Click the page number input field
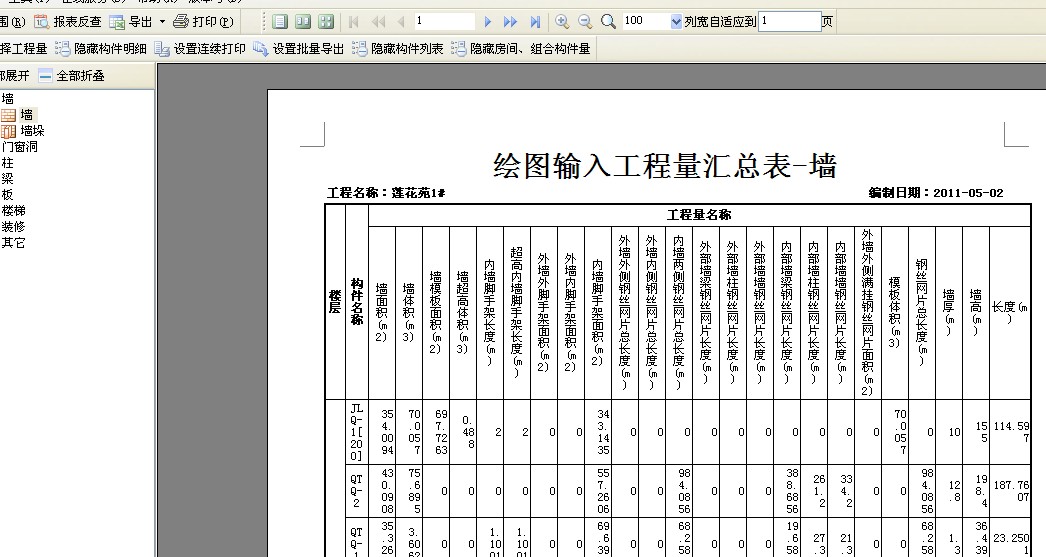The width and height of the screenshot is (1046, 557). [444, 21]
